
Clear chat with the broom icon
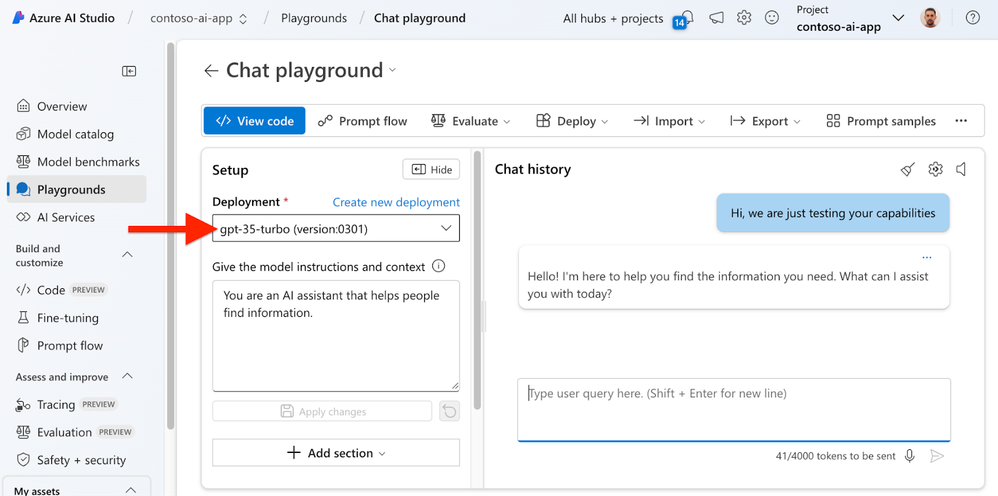tap(908, 169)
